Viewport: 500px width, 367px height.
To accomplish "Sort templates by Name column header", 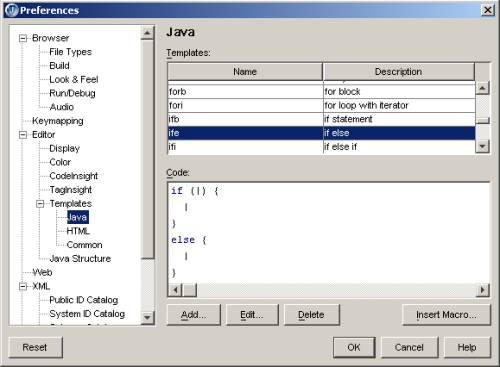I will click(x=245, y=72).
